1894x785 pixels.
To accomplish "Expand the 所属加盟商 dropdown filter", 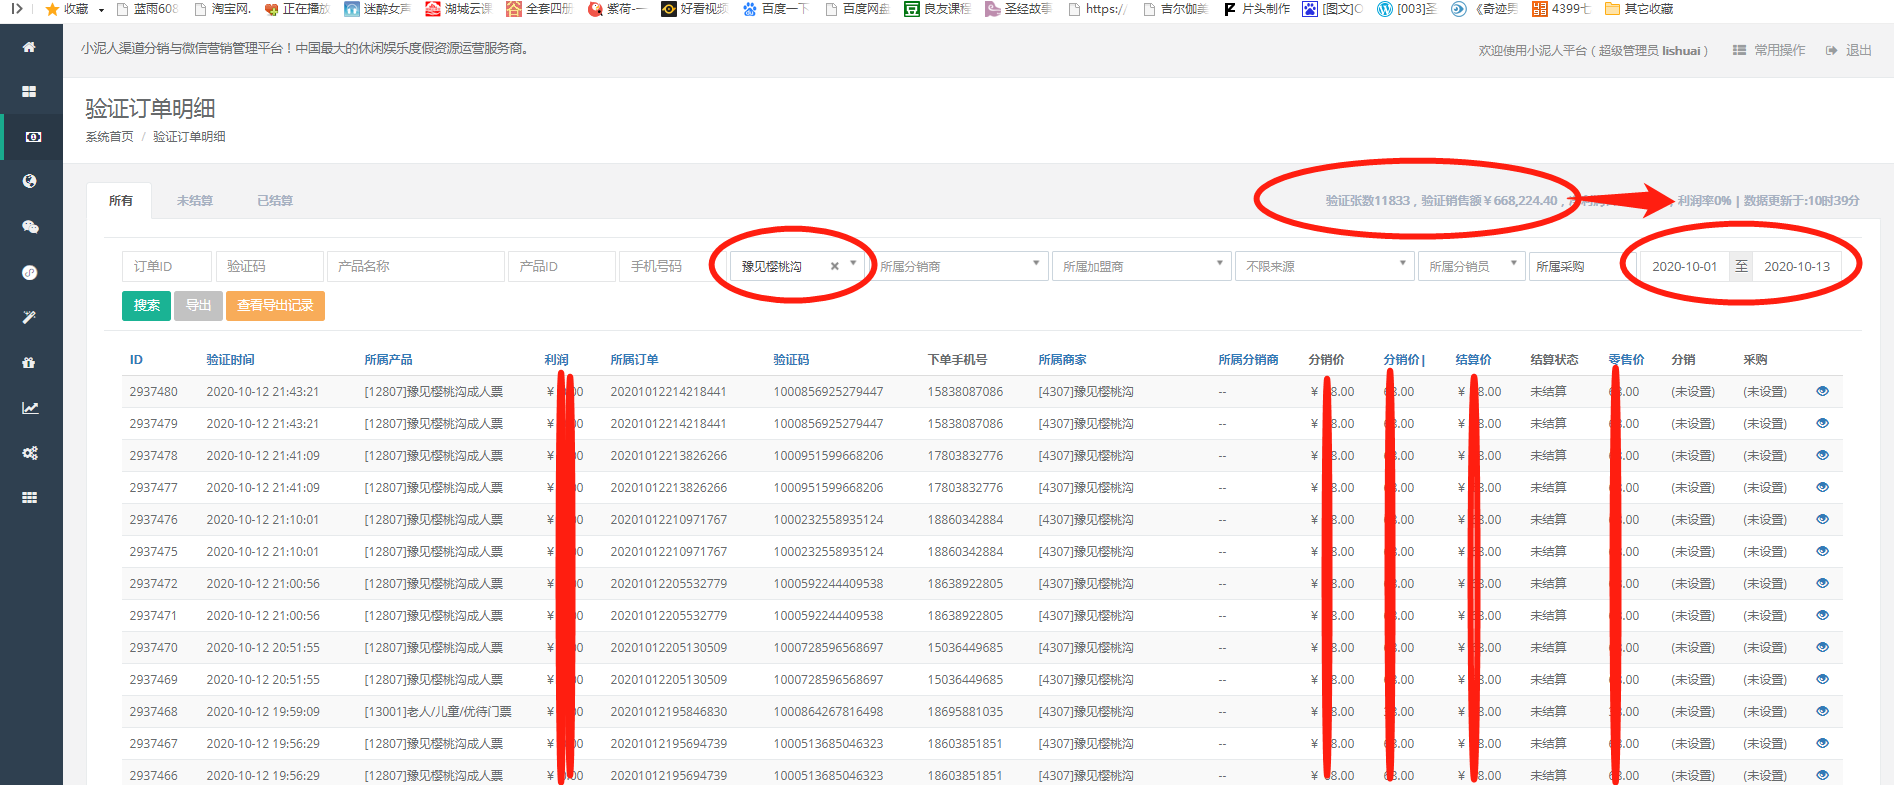I will tap(1141, 266).
